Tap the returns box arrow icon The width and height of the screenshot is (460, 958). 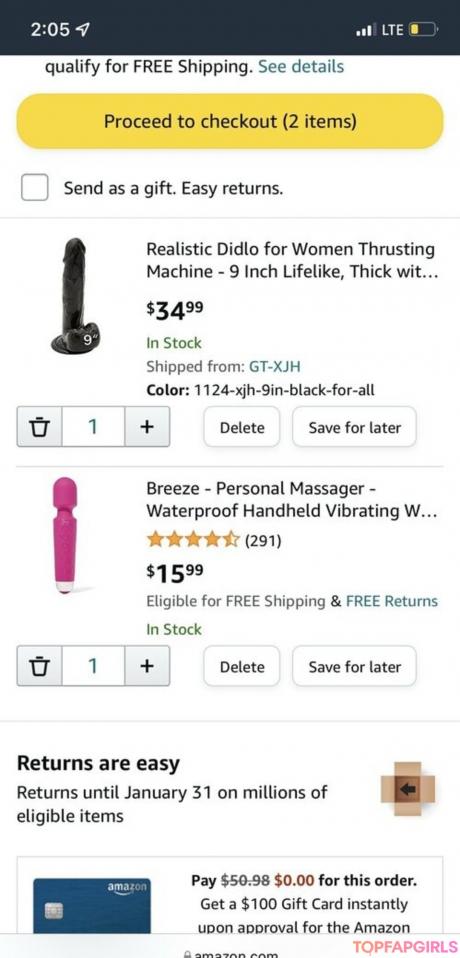408,788
